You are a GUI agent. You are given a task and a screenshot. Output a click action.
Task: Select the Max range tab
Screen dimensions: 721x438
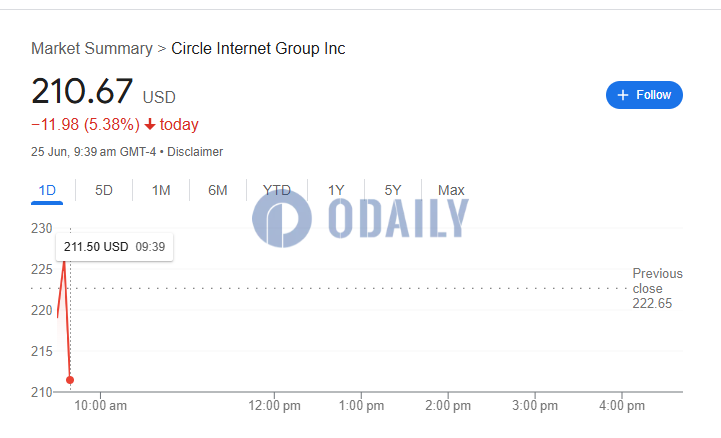point(451,190)
